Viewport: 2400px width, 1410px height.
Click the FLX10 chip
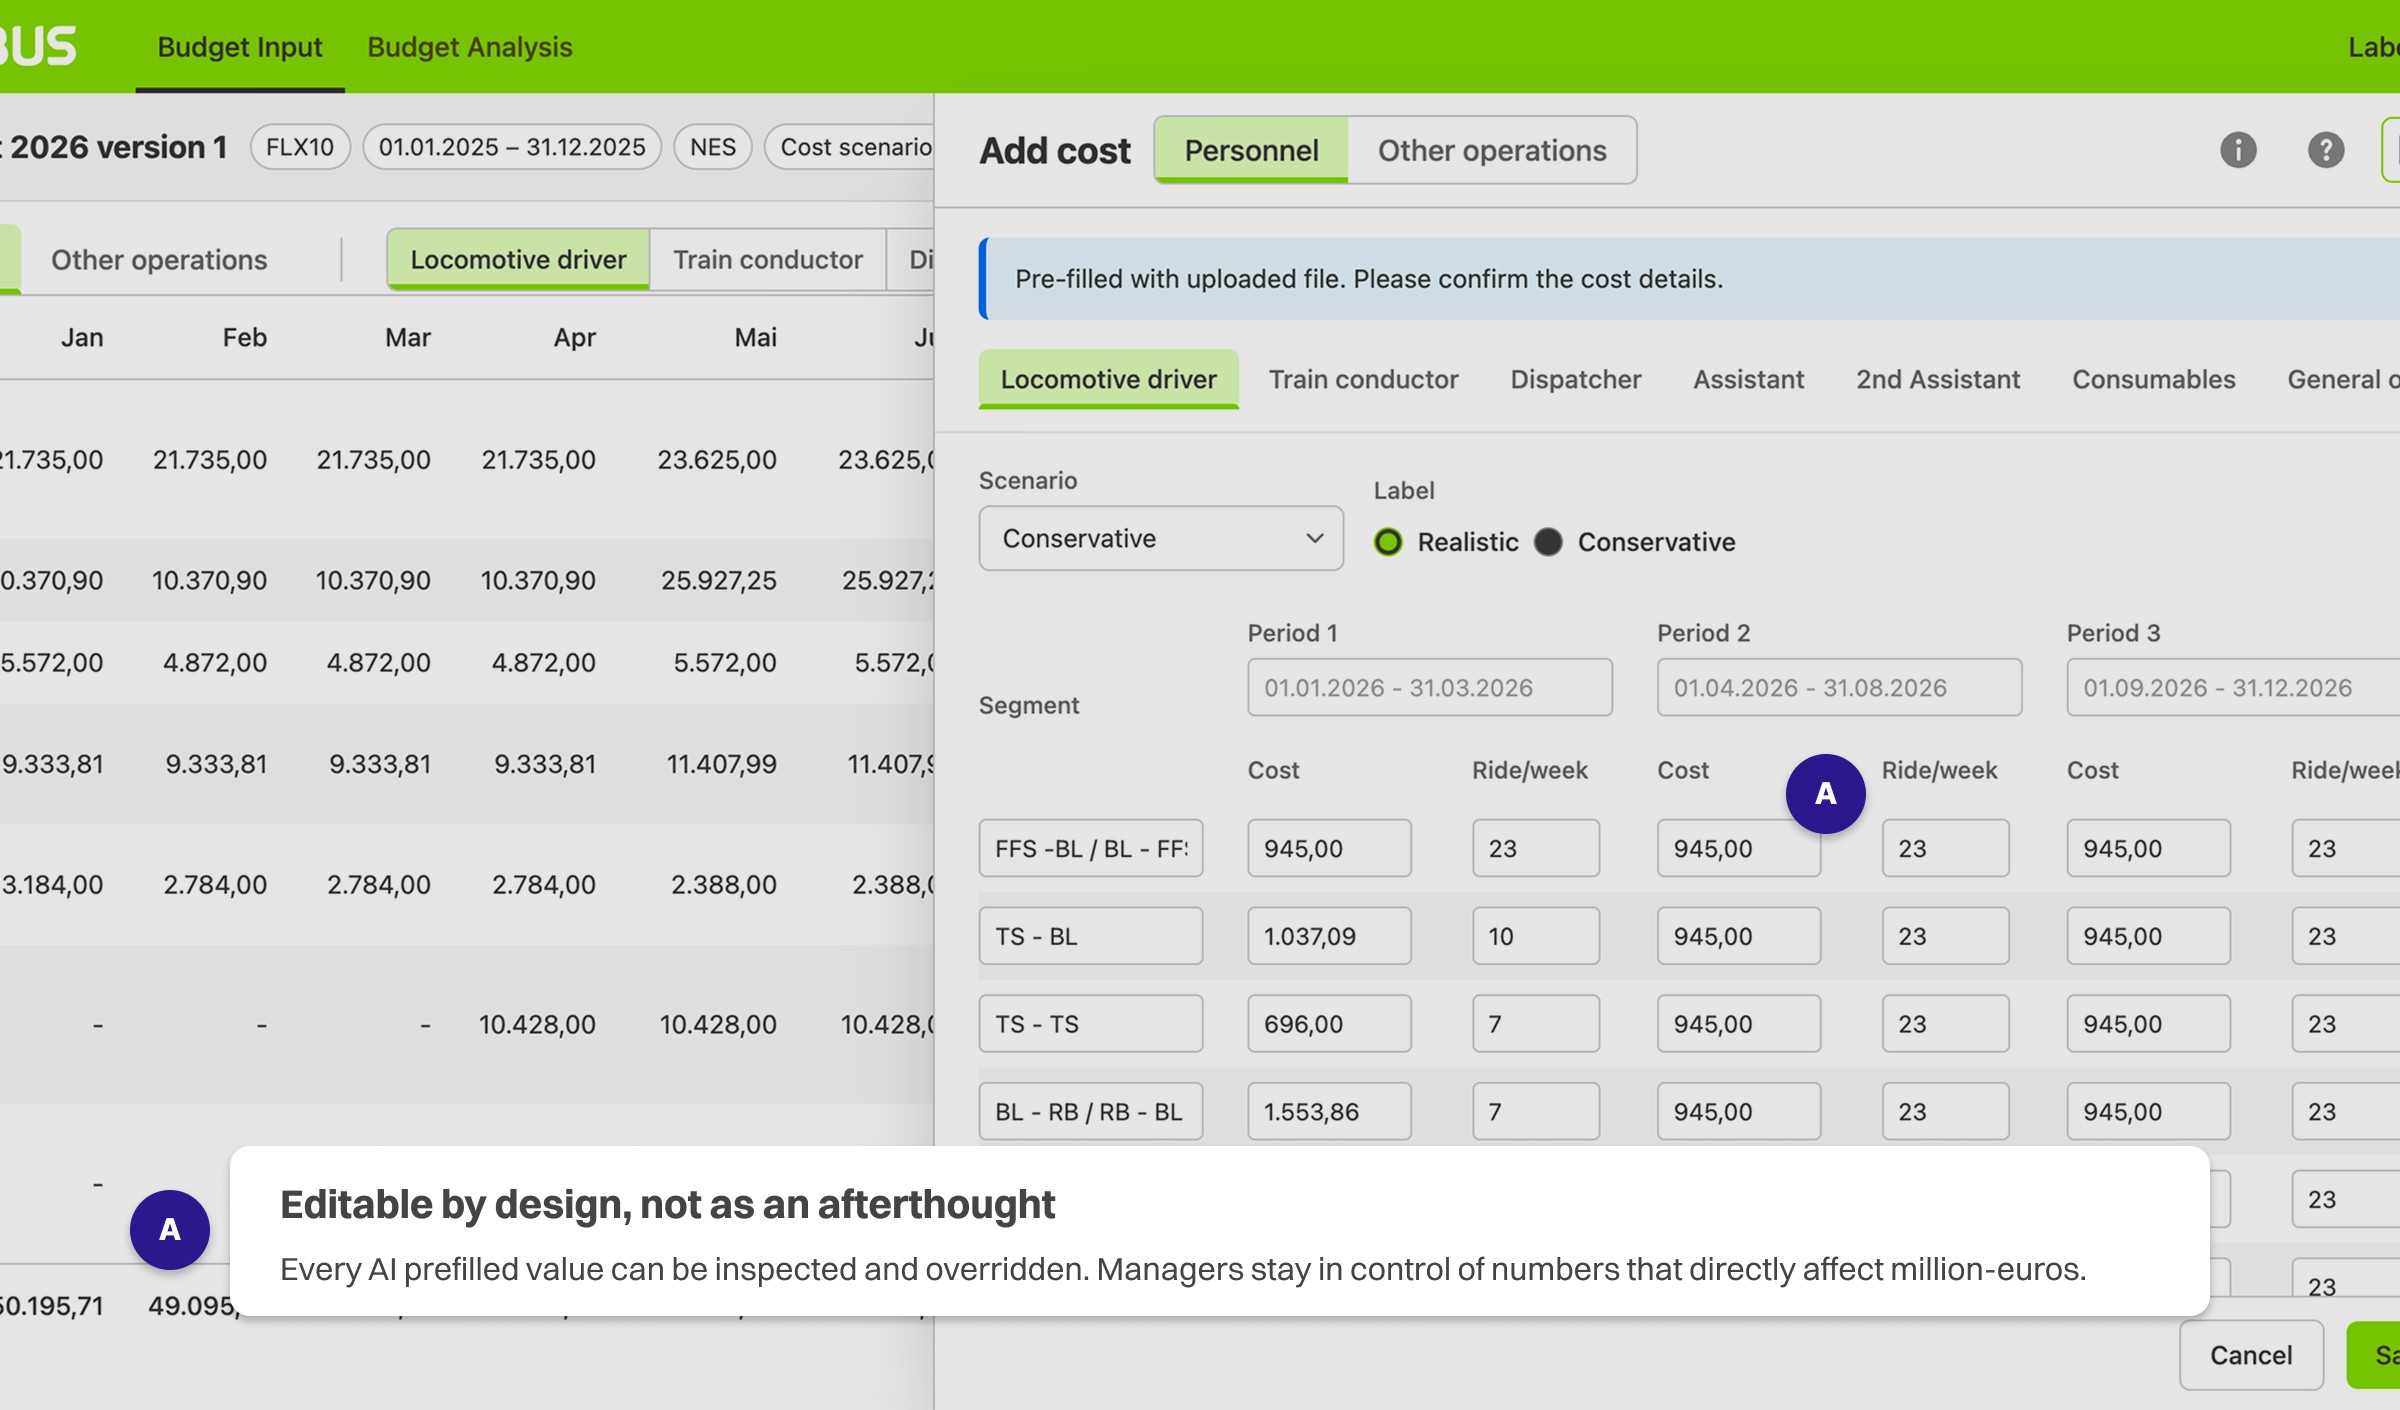pyautogui.click(x=299, y=147)
